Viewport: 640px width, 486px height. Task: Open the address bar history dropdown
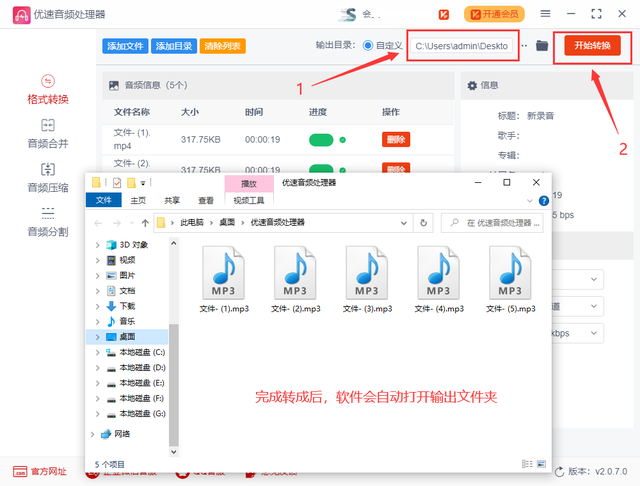point(404,223)
